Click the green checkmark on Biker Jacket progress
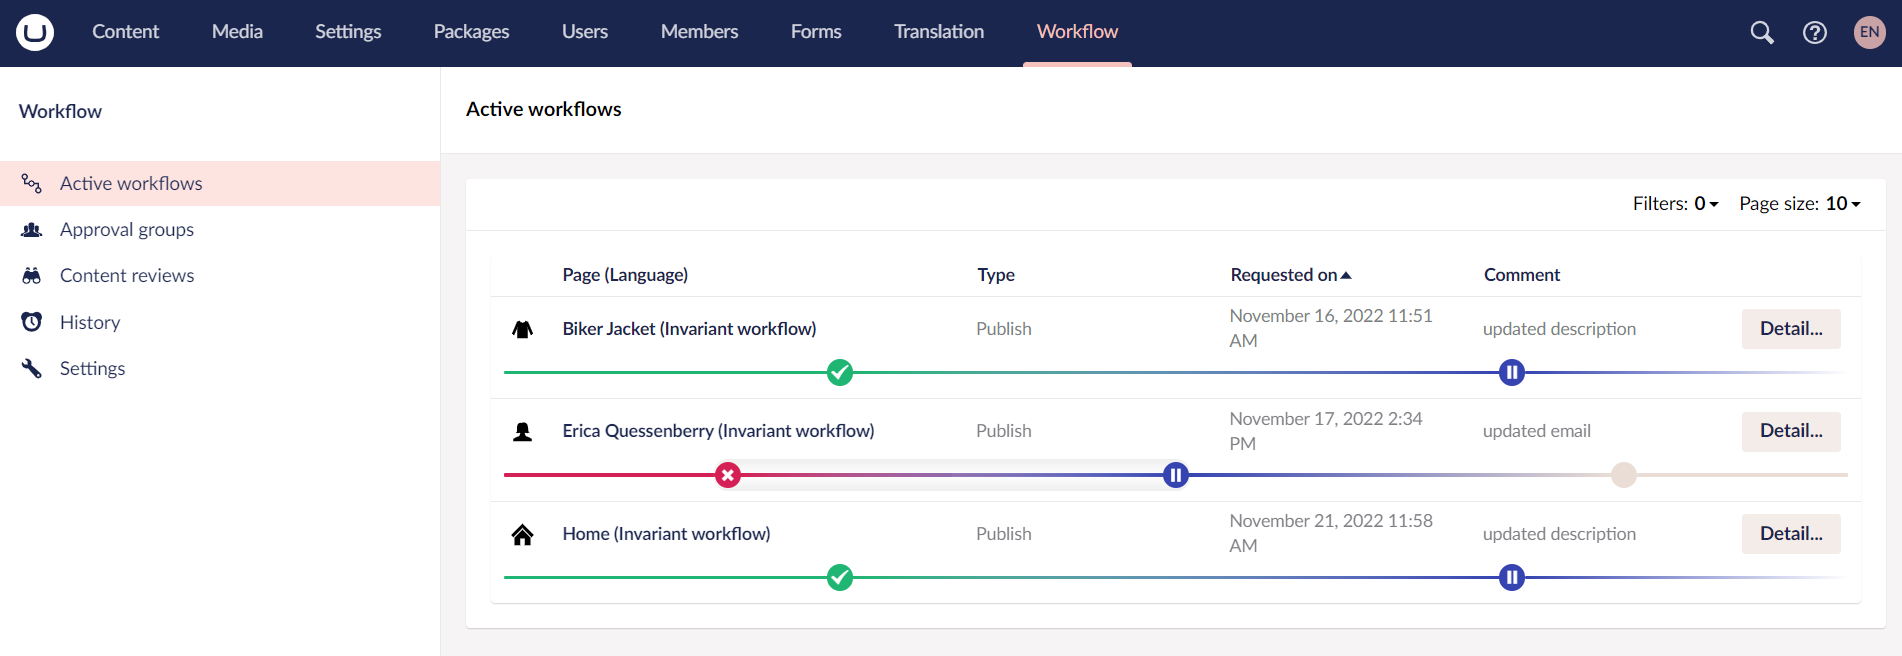The height and width of the screenshot is (656, 1902). coord(840,373)
